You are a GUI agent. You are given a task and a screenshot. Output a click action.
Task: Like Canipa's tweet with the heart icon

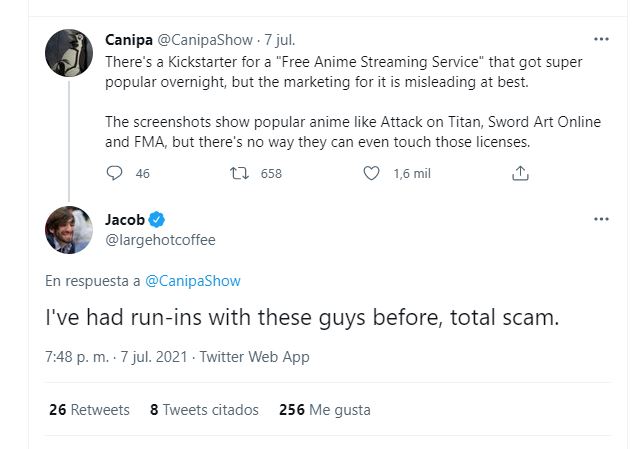coord(372,173)
